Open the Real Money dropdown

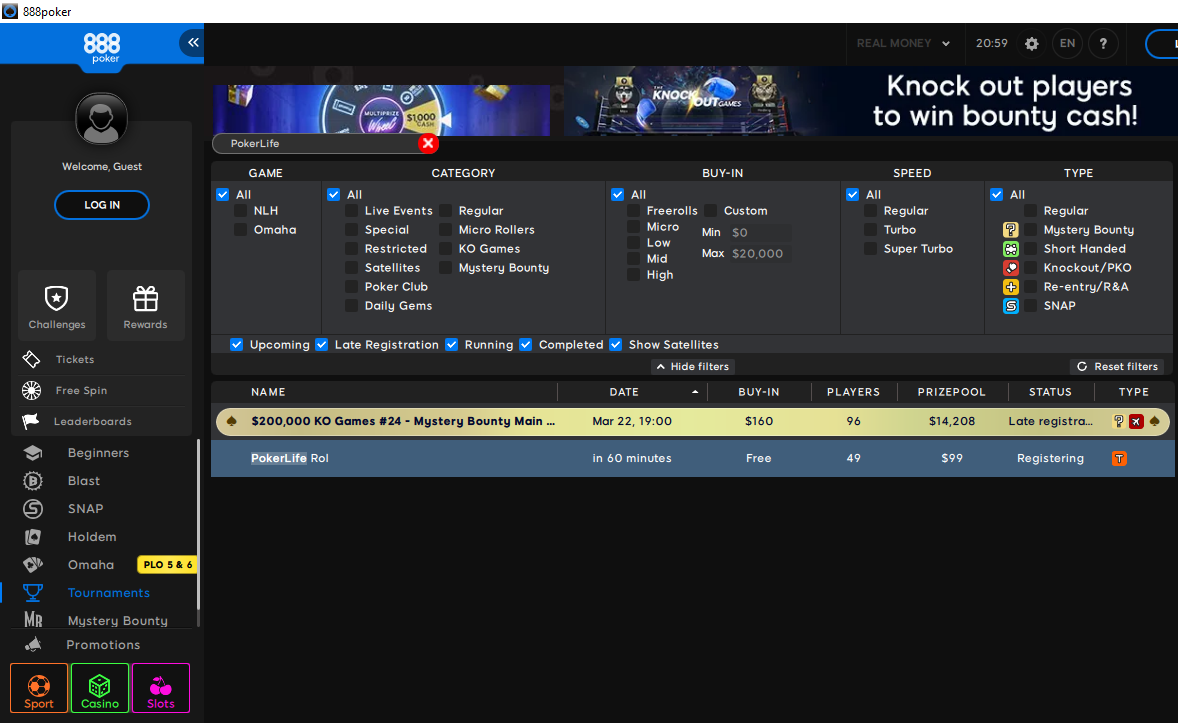click(x=907, y=44)
